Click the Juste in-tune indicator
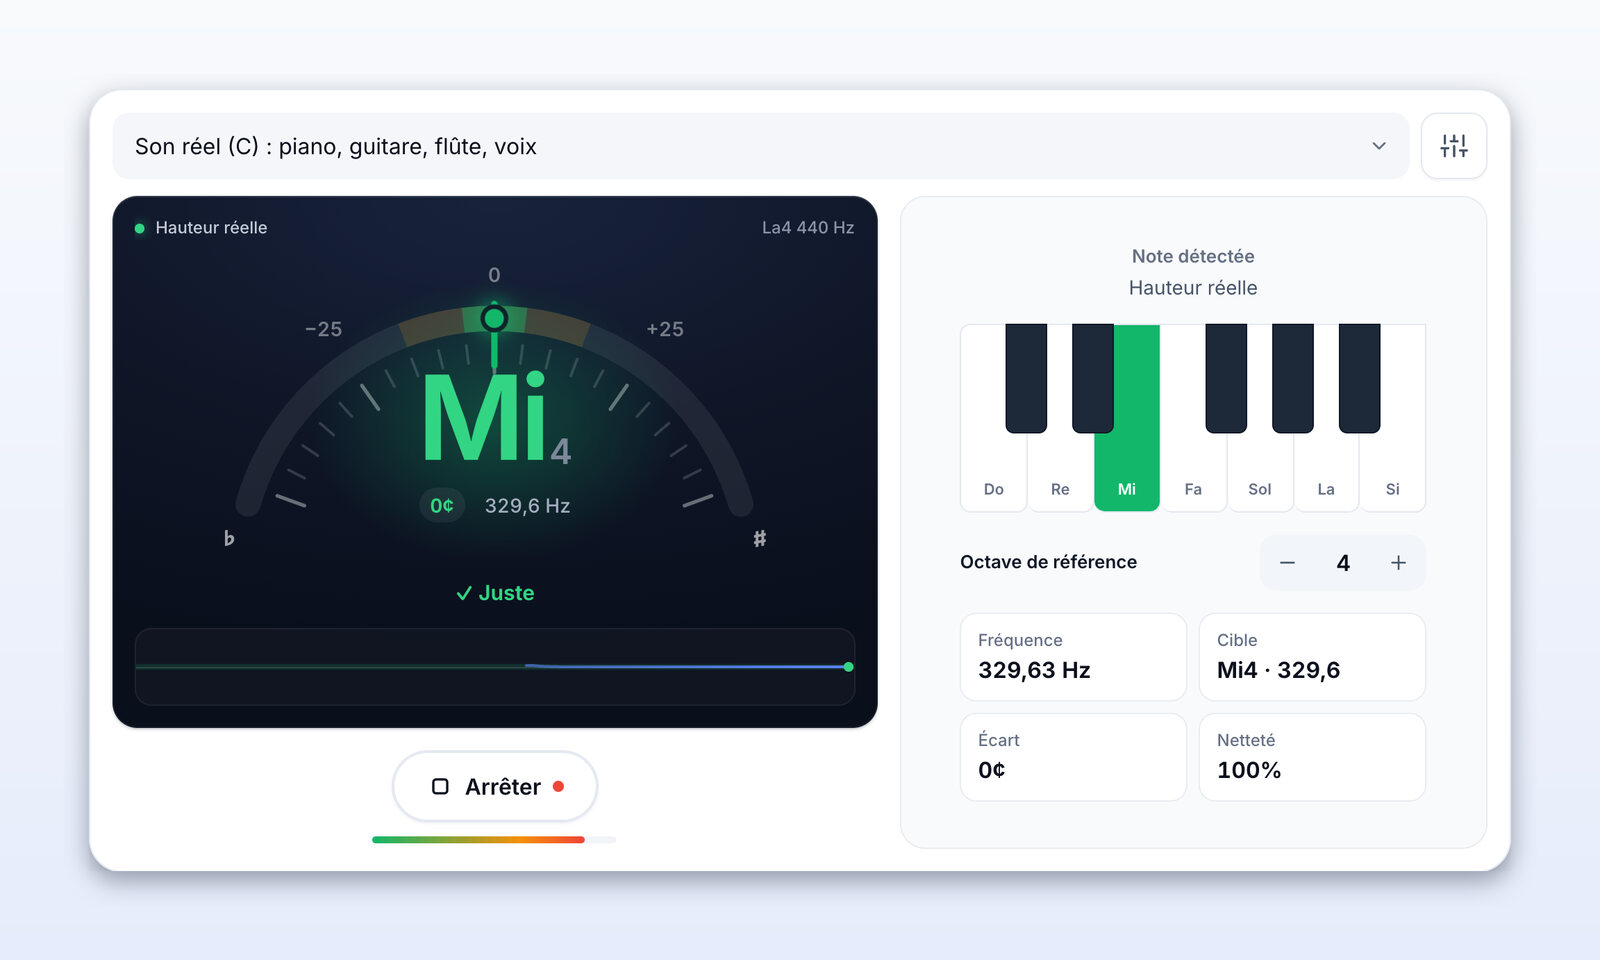Image resolution: width=1600 pixels, height=960 pixels. pyautogui.click(x=495, y=593)
